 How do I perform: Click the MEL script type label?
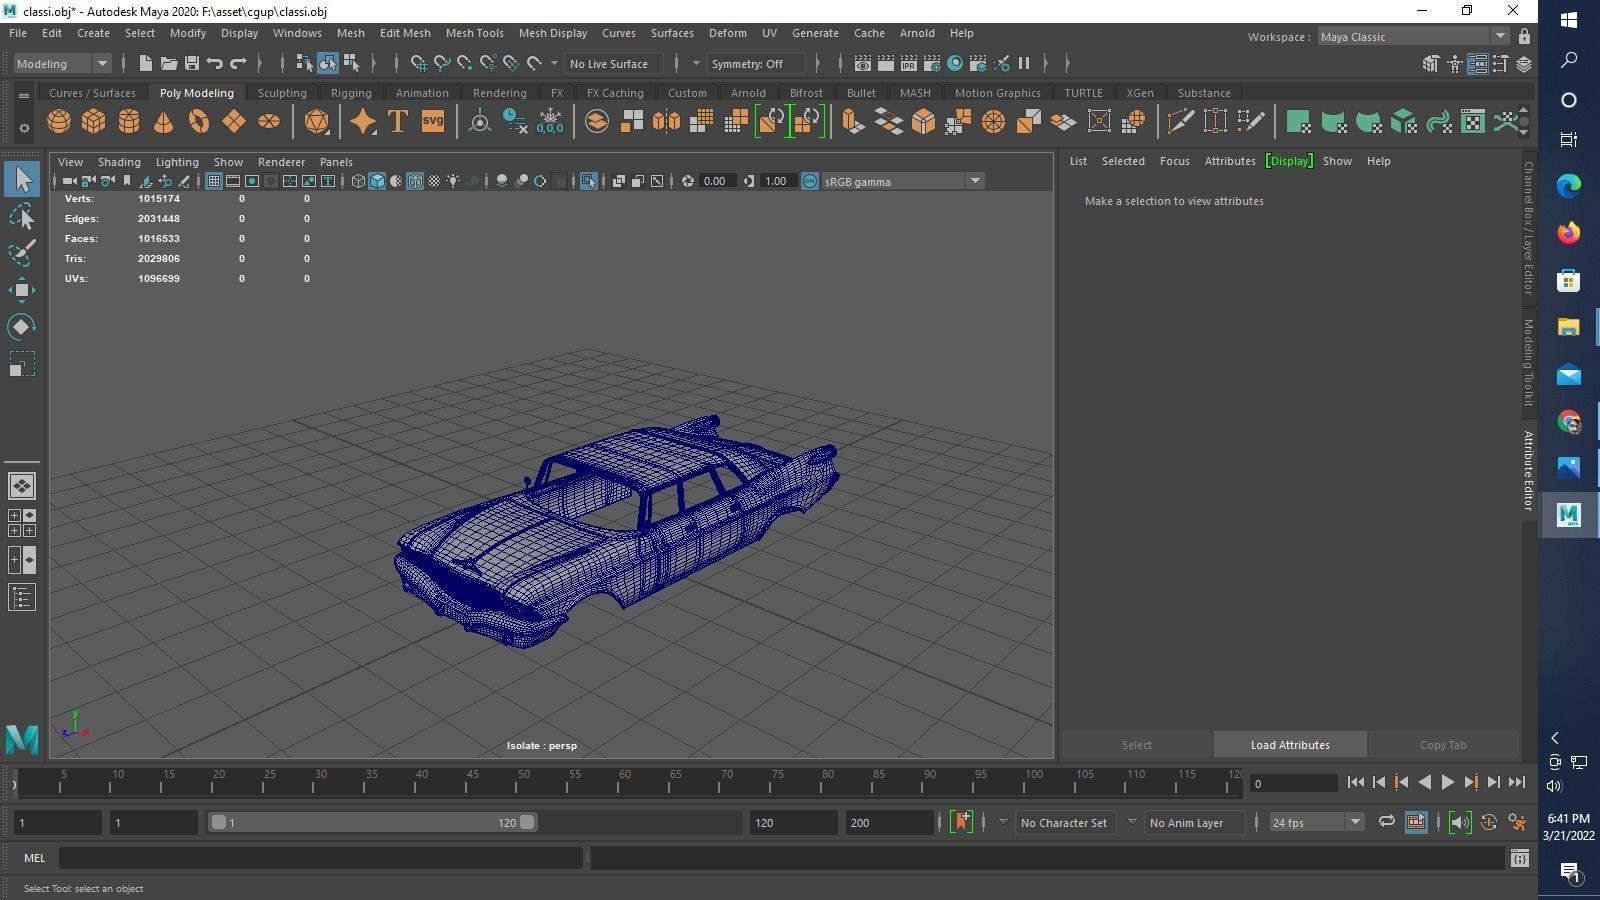click(34, 858)
